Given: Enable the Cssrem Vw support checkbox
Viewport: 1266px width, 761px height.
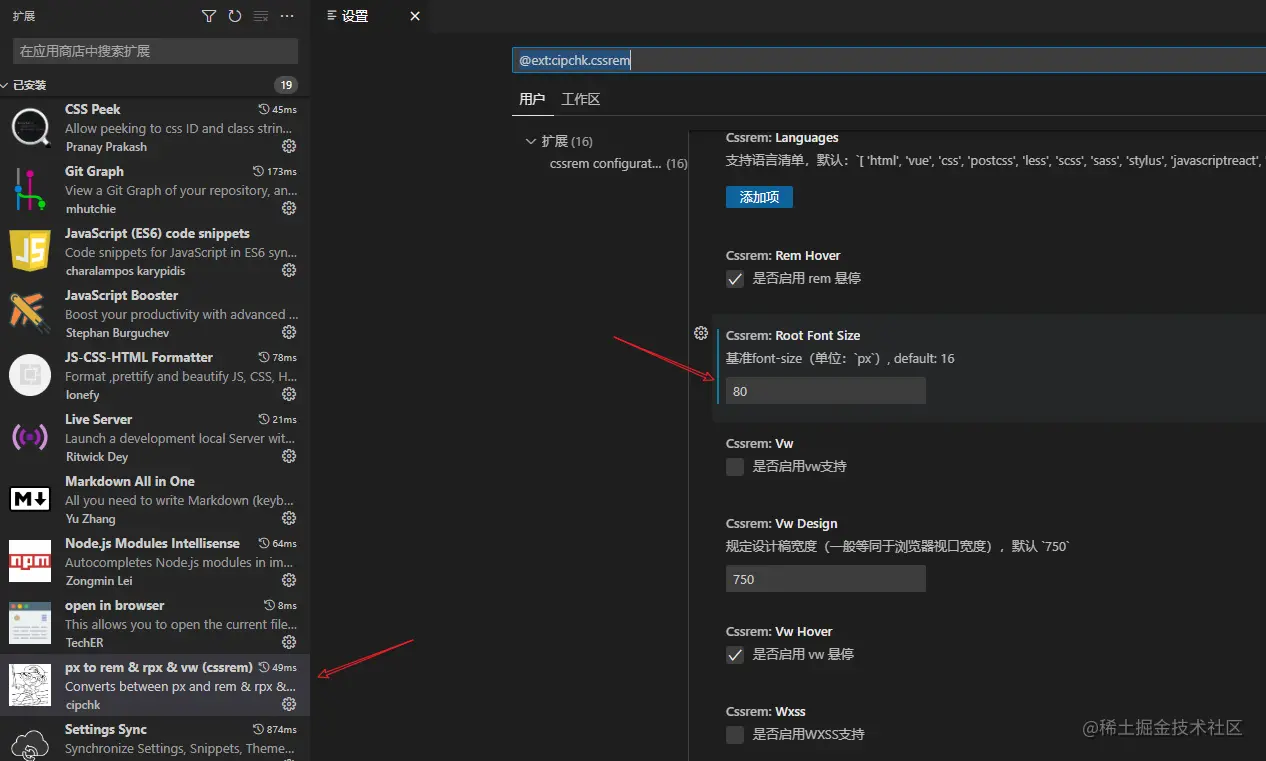Looking at the screenshot, I should 735,467.
